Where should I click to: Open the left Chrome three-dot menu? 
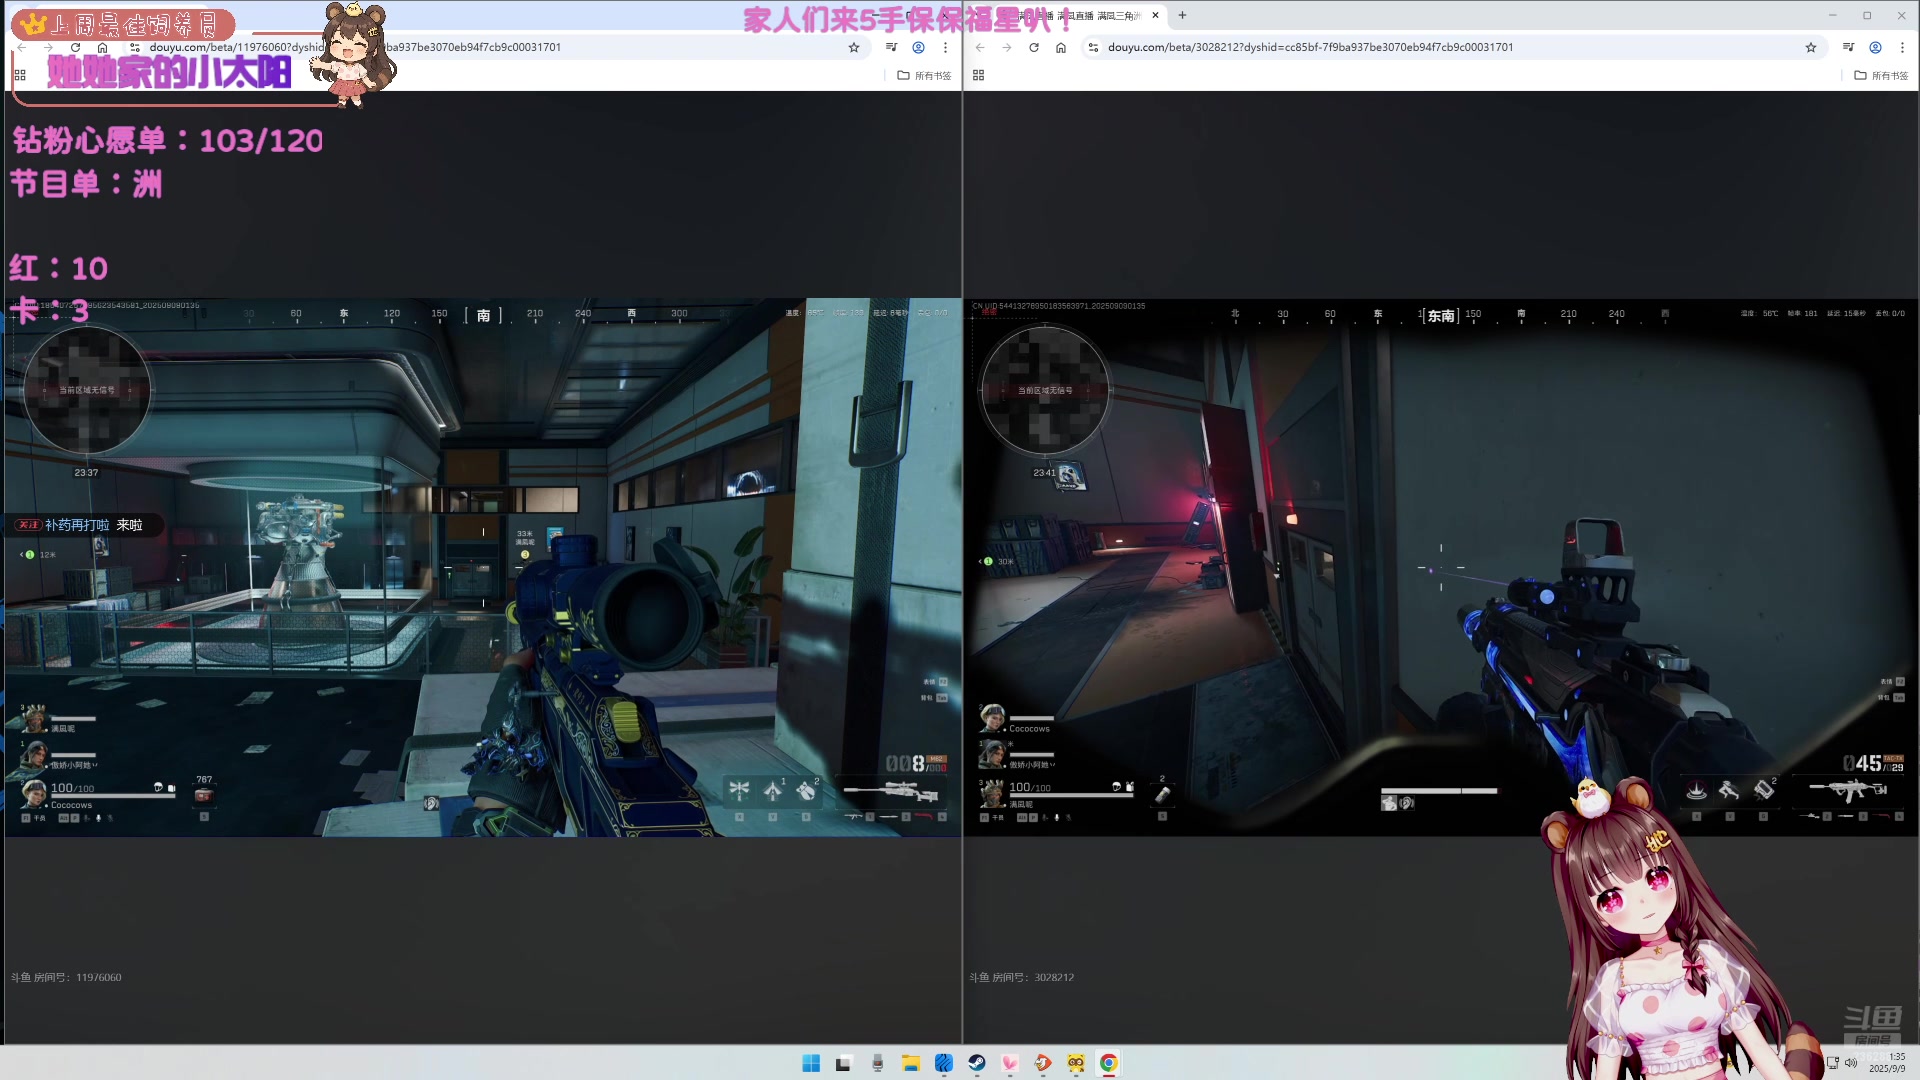945,47
